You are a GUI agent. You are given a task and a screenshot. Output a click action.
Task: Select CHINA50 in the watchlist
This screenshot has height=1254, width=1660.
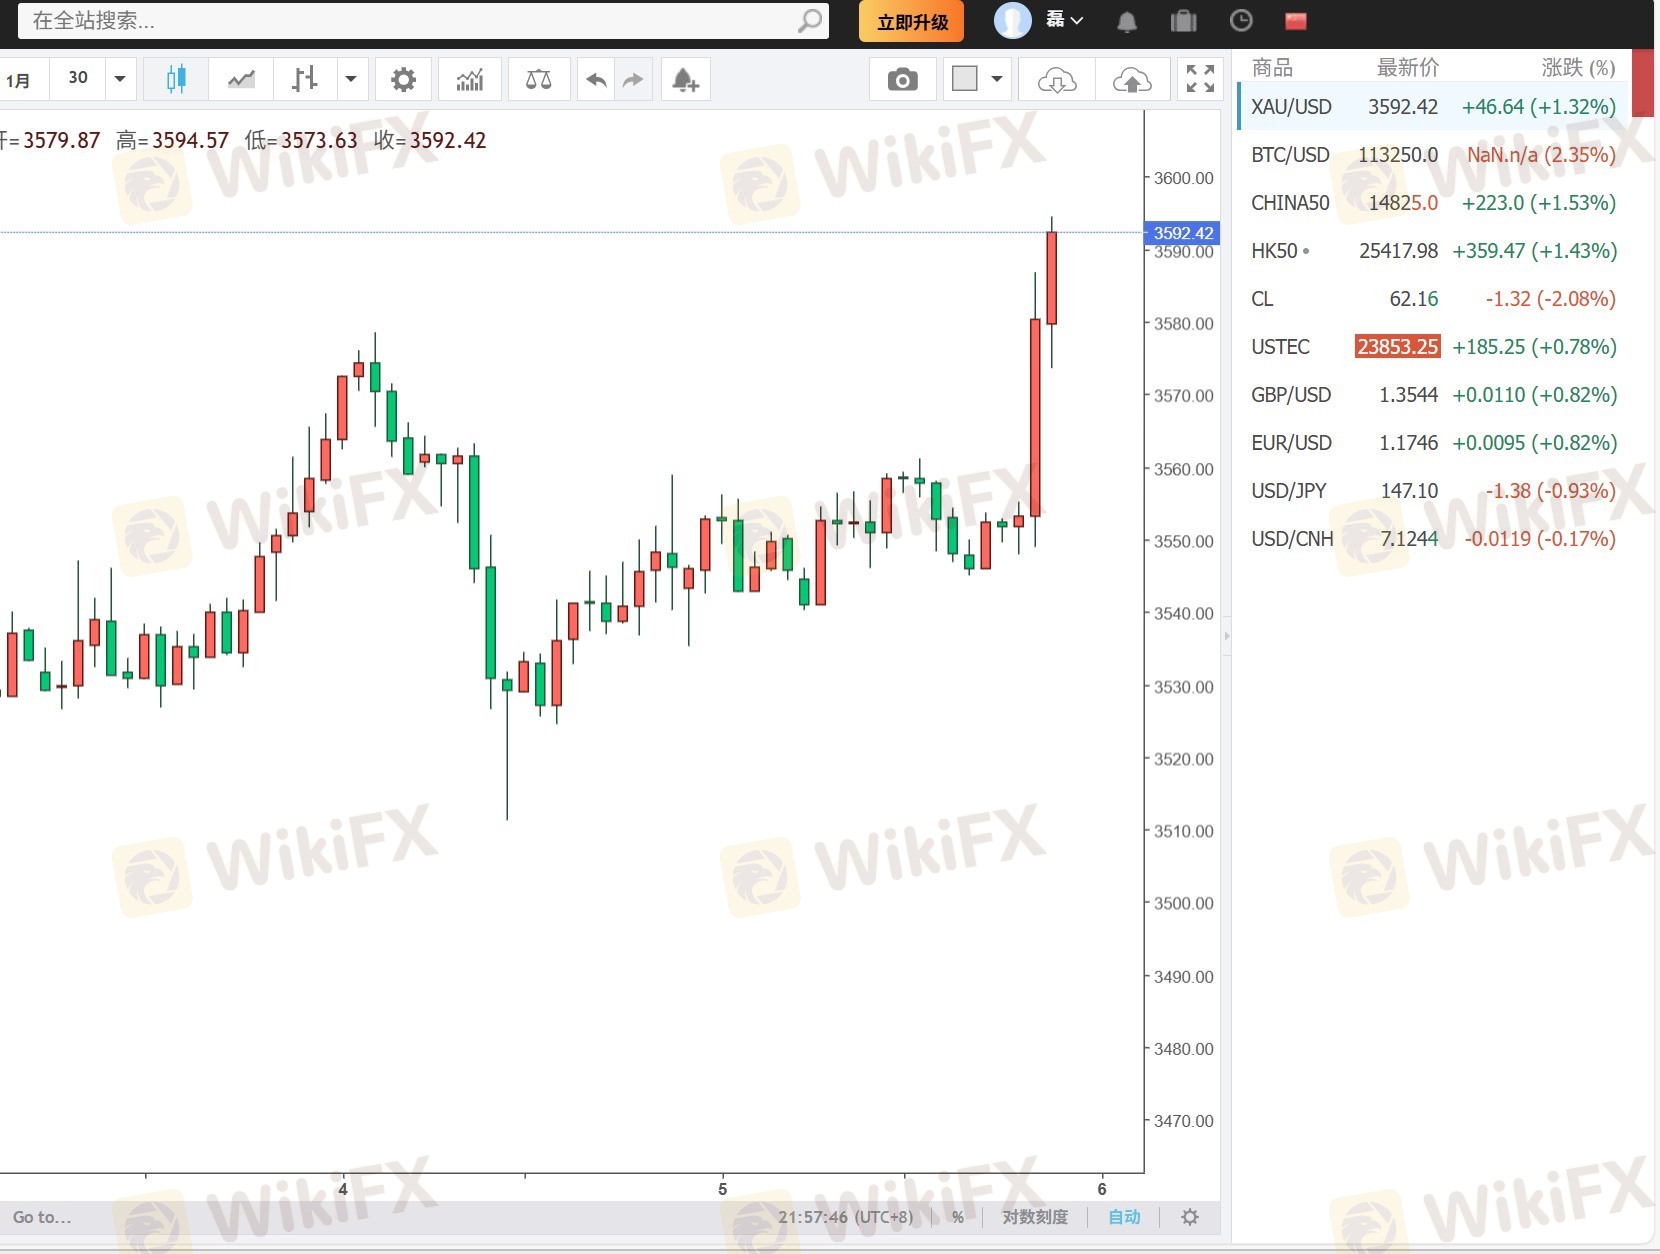(1433, 203)
